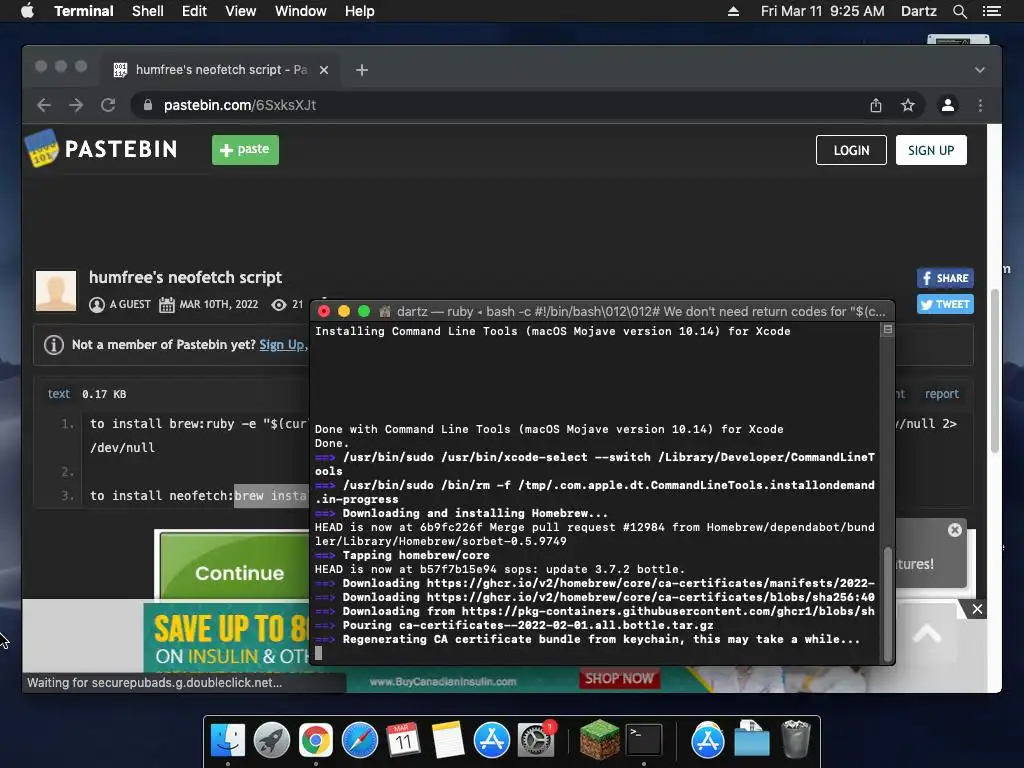Click the Sign Up link in notice
1024x768 pixels.
coord(281,344)
